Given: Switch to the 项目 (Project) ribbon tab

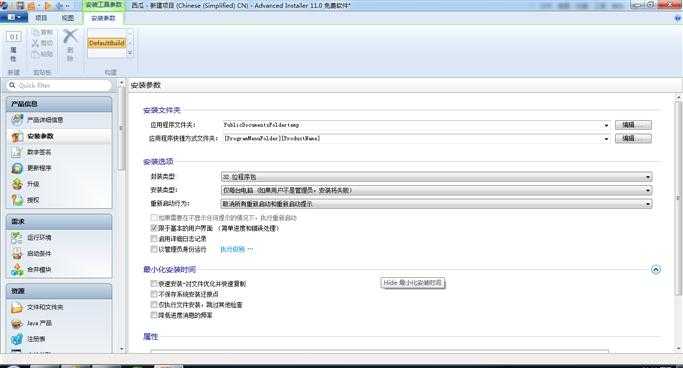Looking at the screenshot, I should click(41, 18).
